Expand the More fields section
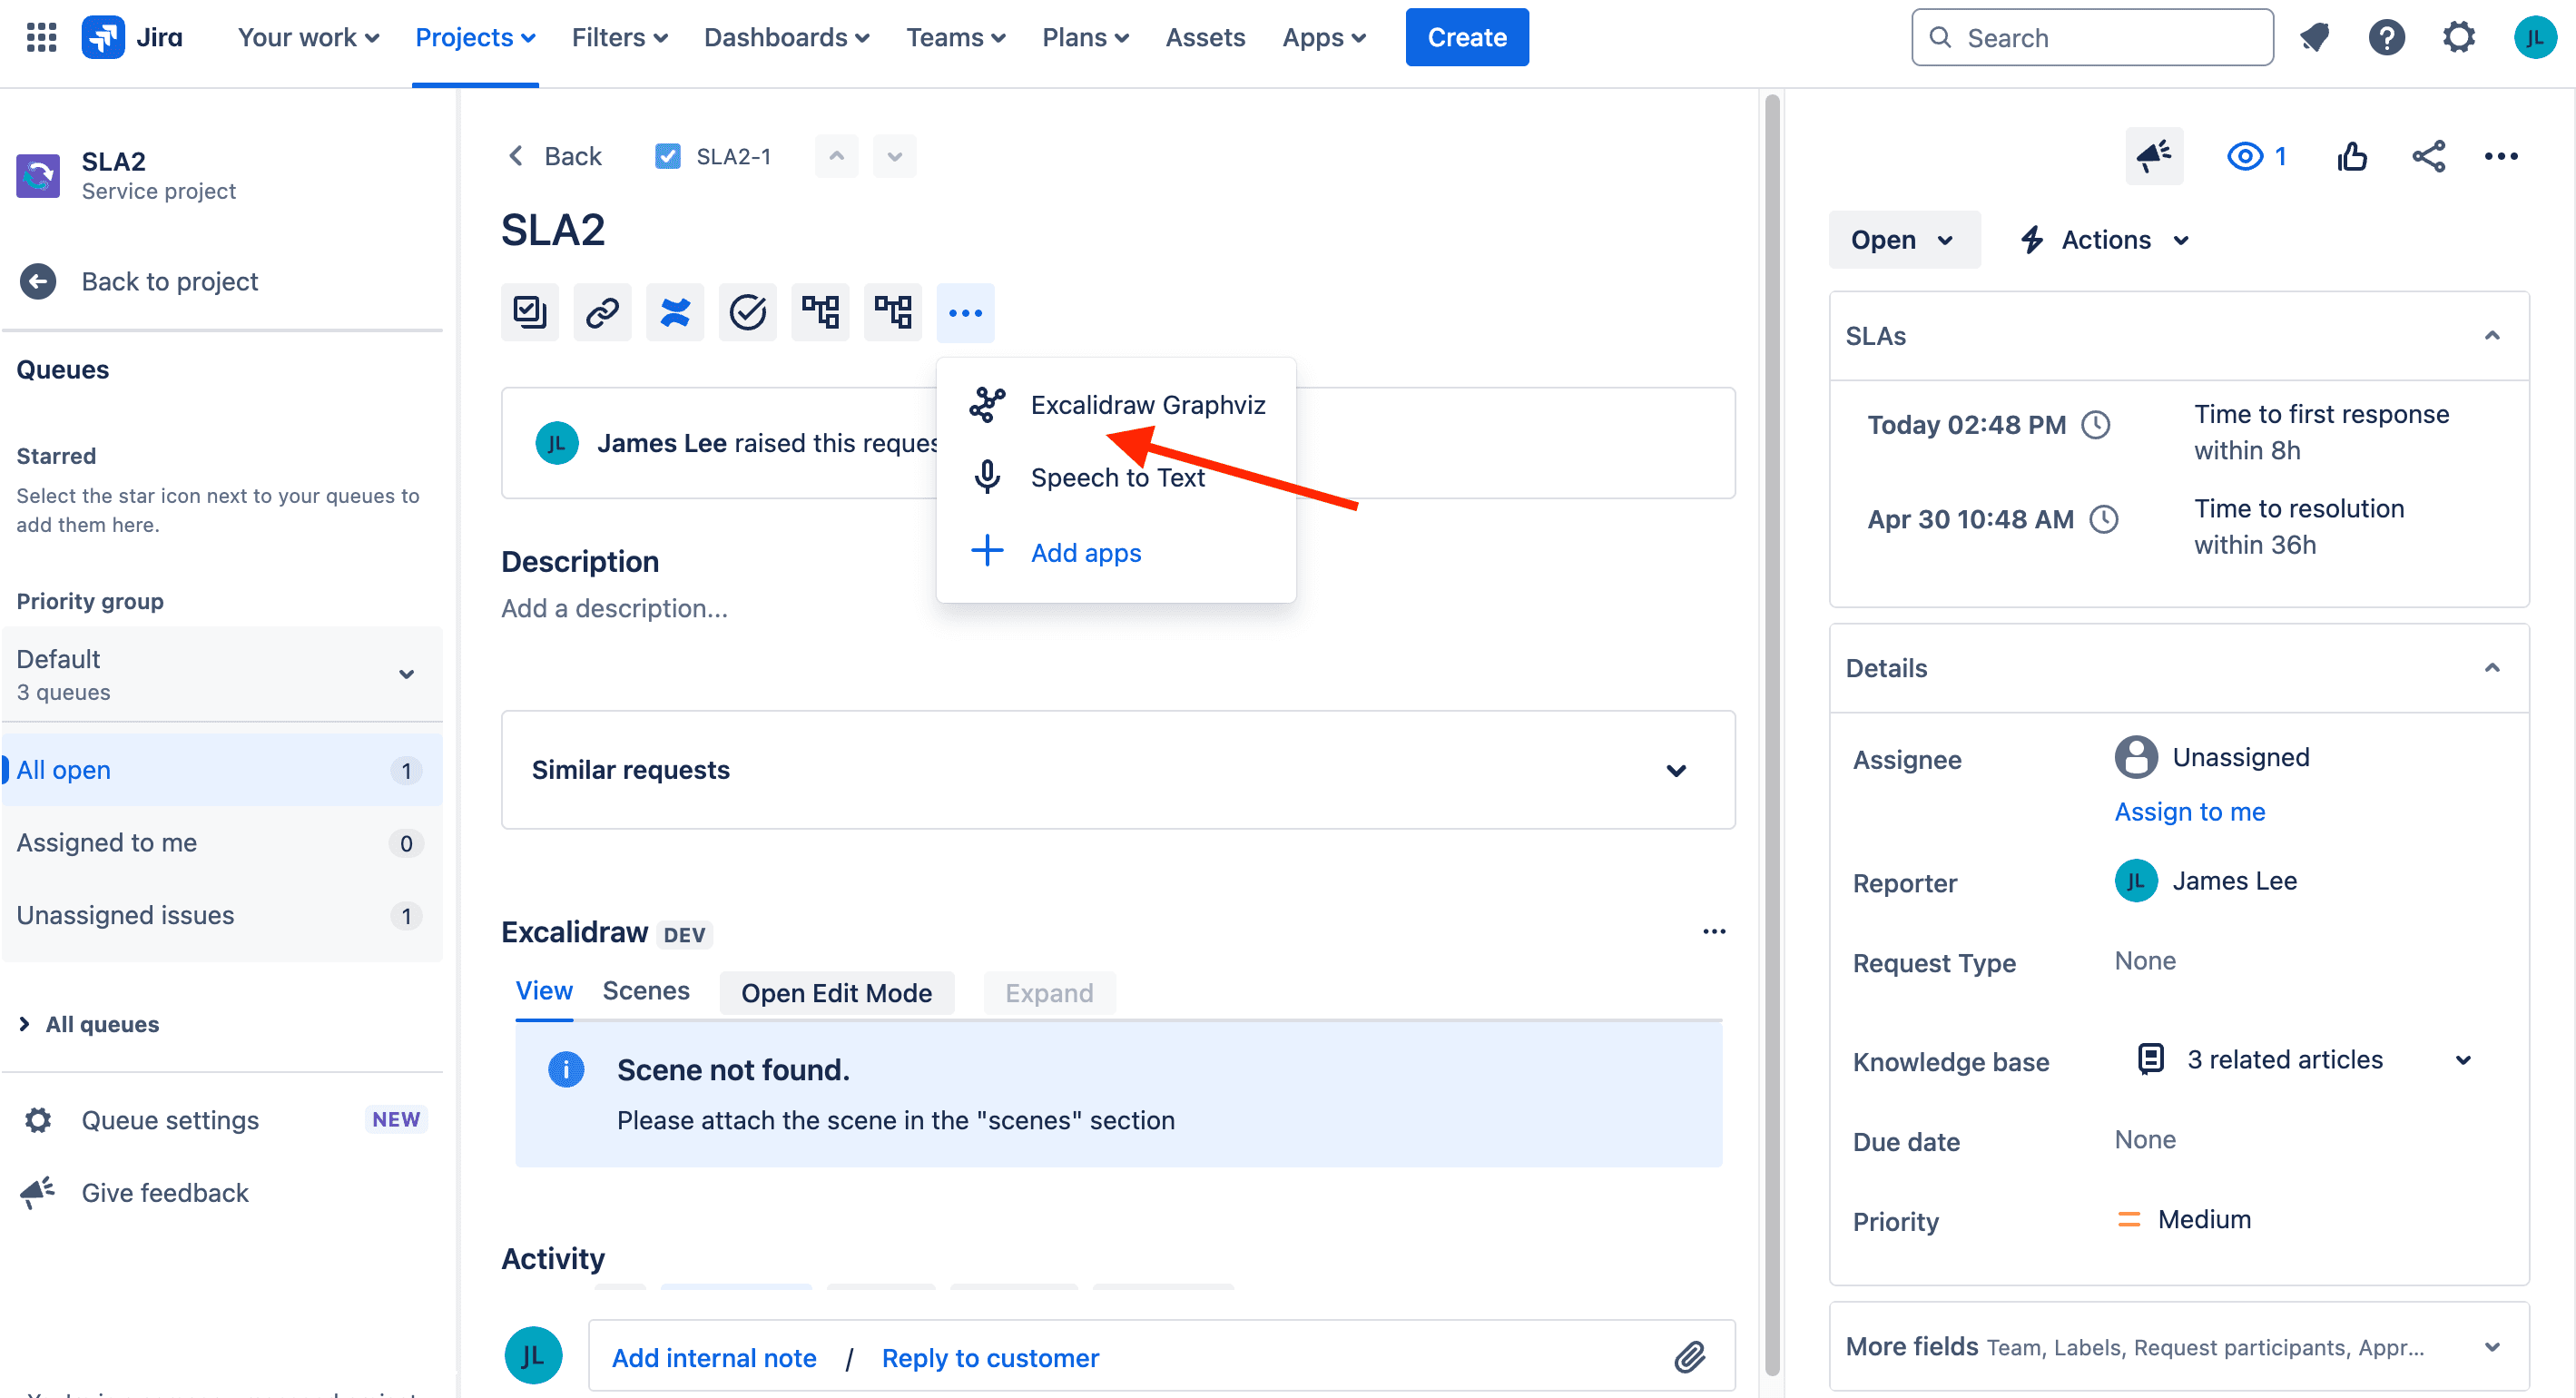 [2492, 1347]
